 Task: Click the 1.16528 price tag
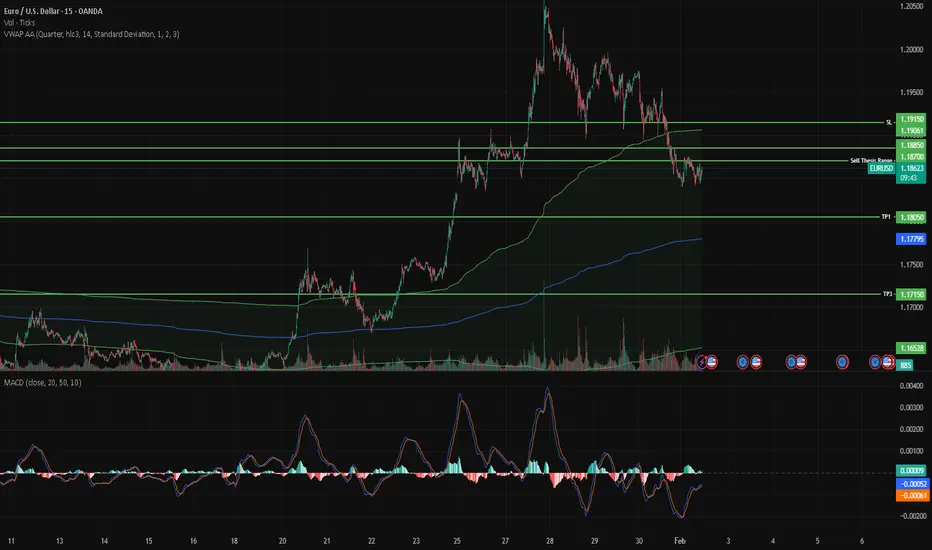point(911,348)
